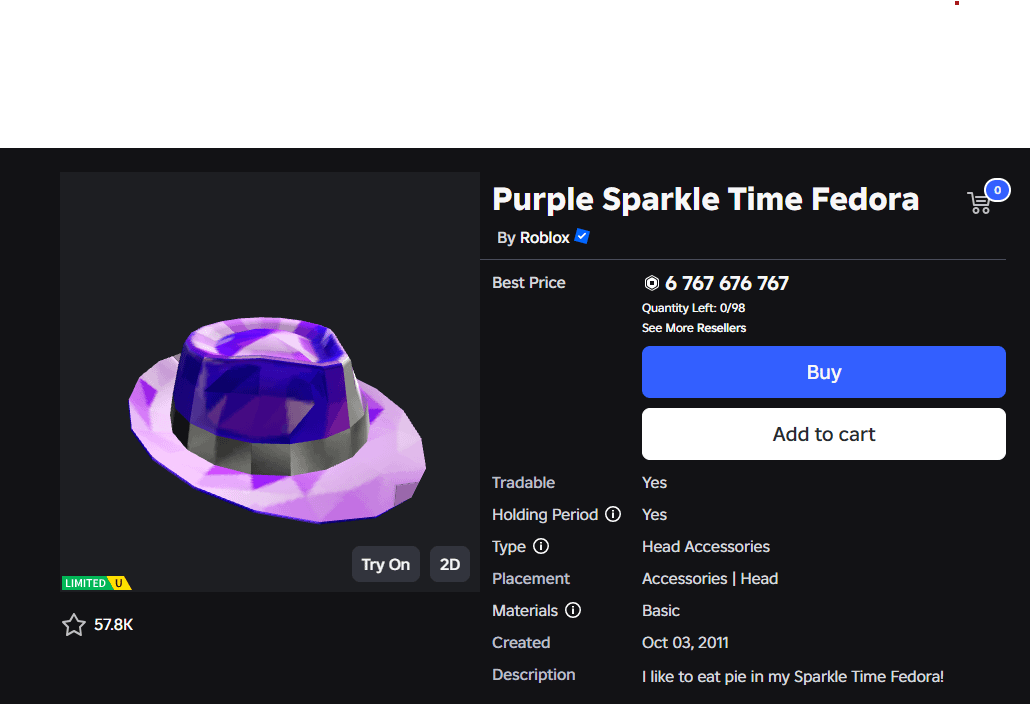Follow the Head placement link
The width and height of the screenshot is (1030, 704).
coord(759,578)
